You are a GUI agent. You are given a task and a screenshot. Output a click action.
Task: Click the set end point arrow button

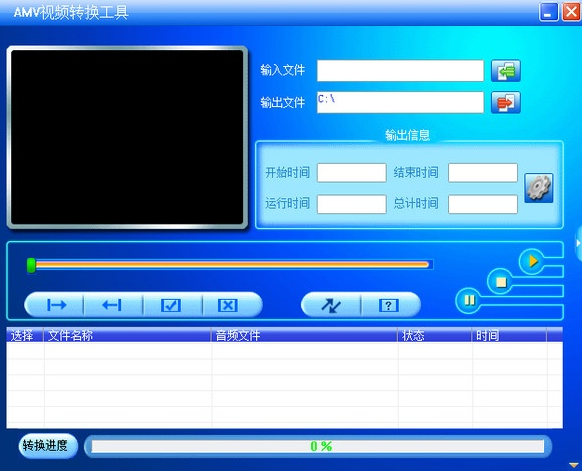(113, 305)
